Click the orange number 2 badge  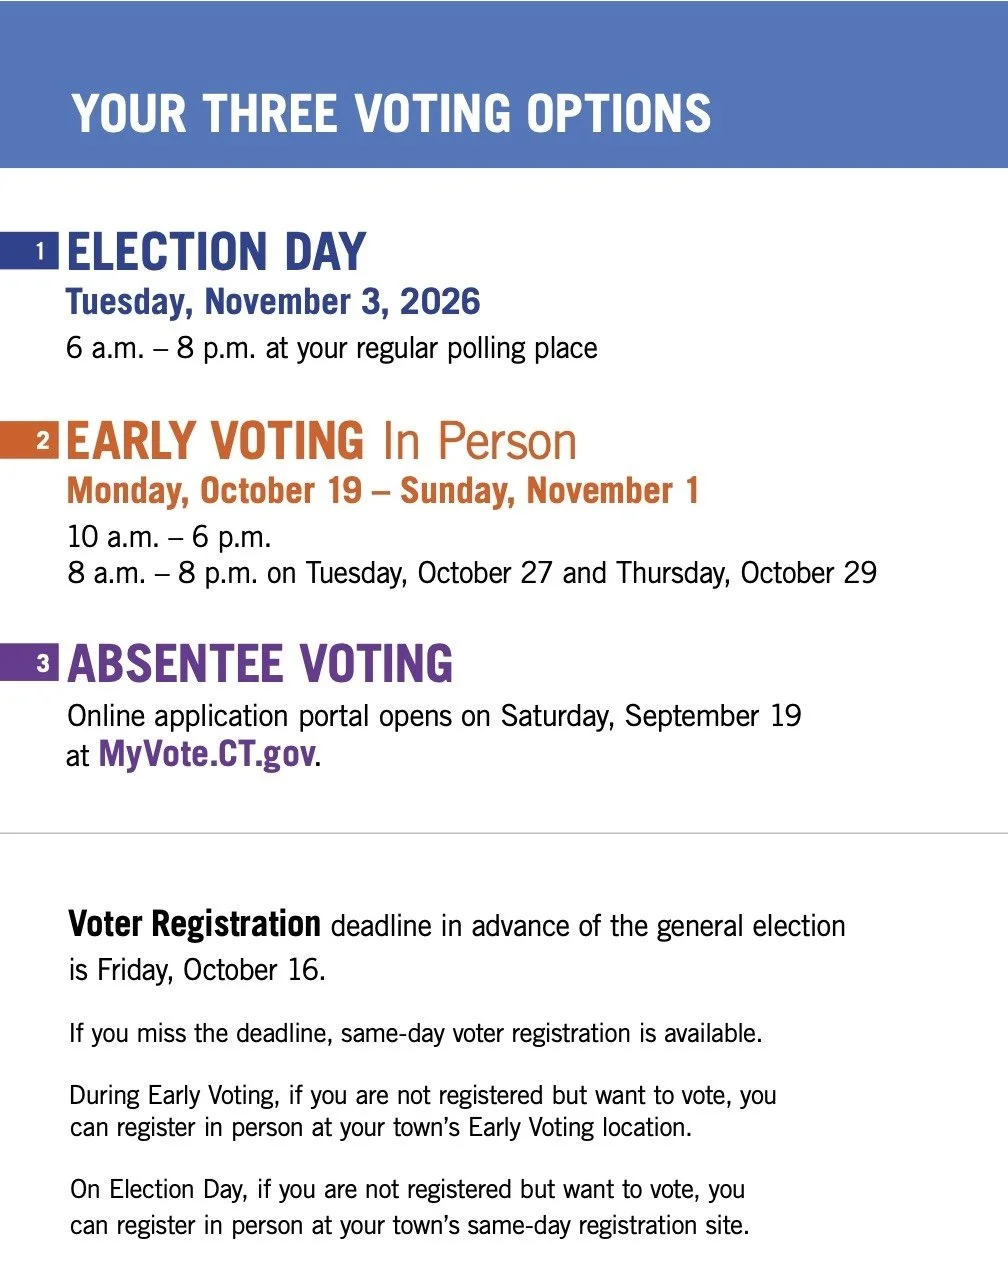pyautogui.click(x=29, y=440)
